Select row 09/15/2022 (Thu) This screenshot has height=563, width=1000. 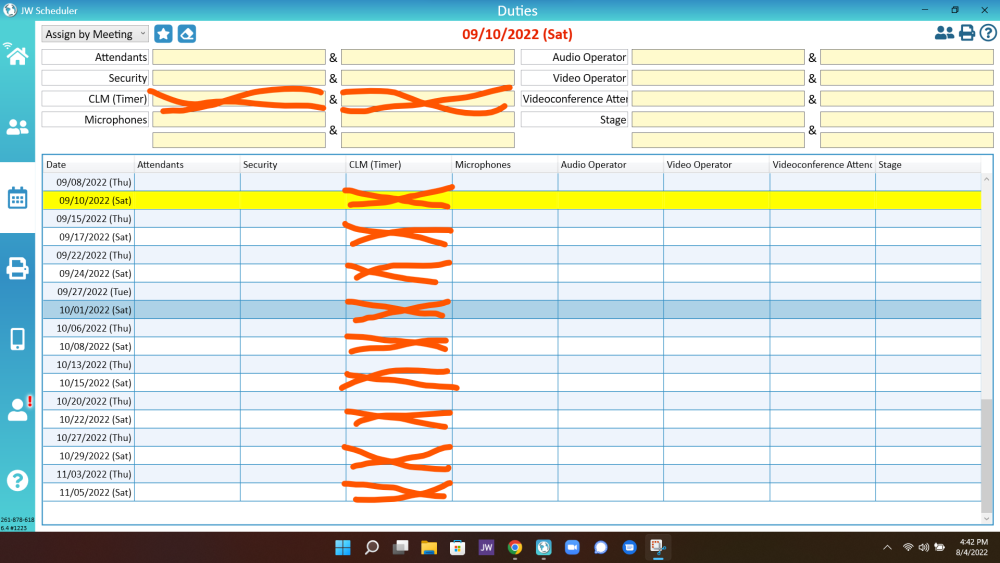coord(512,219)
